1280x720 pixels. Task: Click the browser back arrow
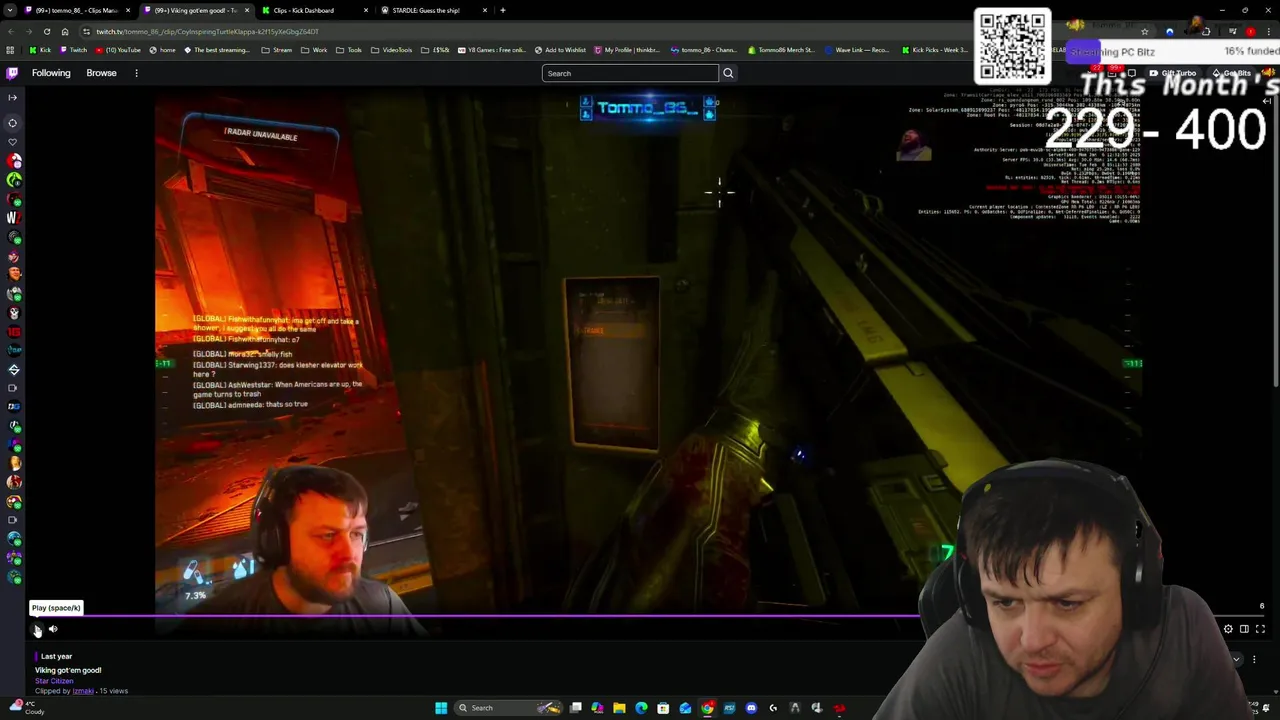10,31
